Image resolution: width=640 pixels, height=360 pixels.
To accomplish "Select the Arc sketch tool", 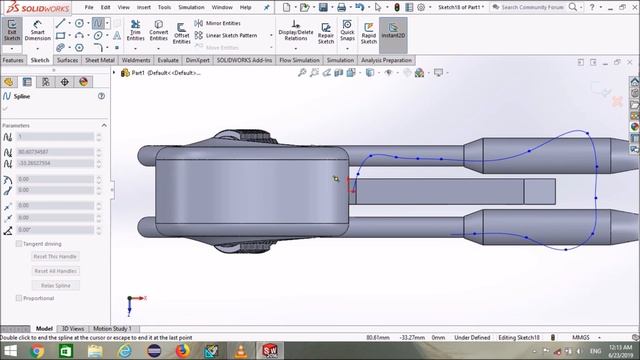I will (x=79, y=36).
